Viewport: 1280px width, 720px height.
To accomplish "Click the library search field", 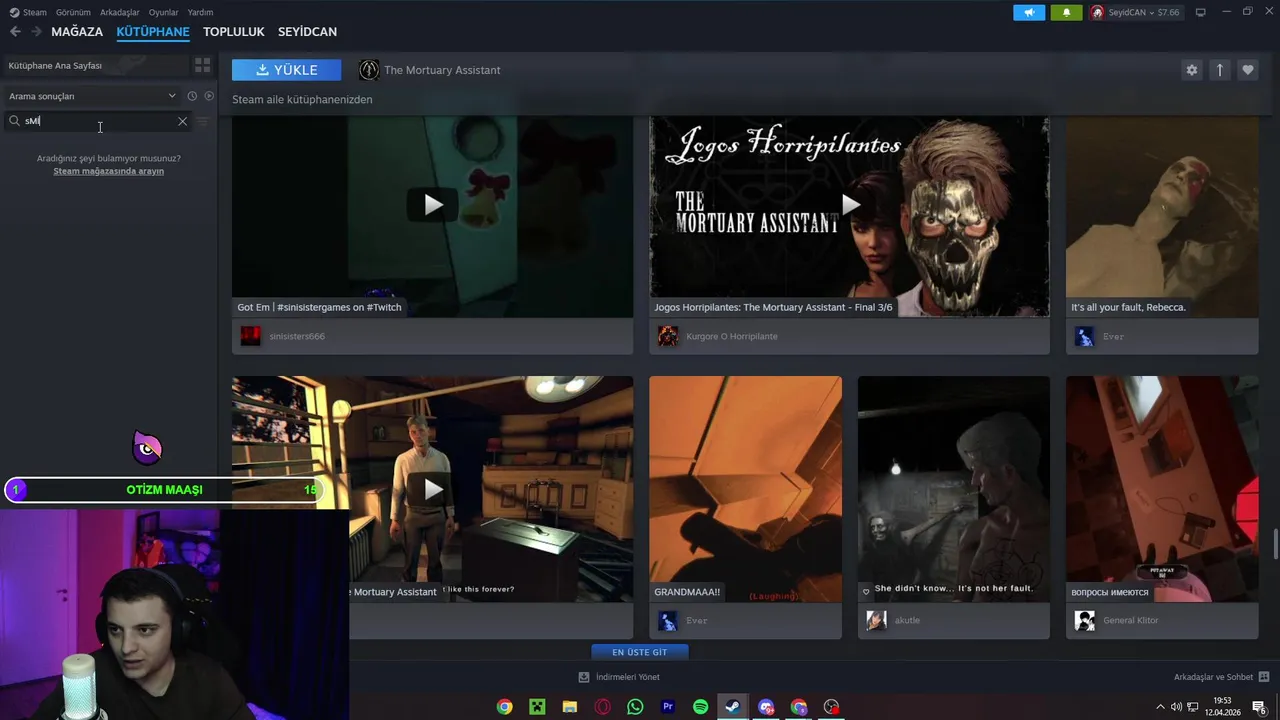I will tap(98, 121).
